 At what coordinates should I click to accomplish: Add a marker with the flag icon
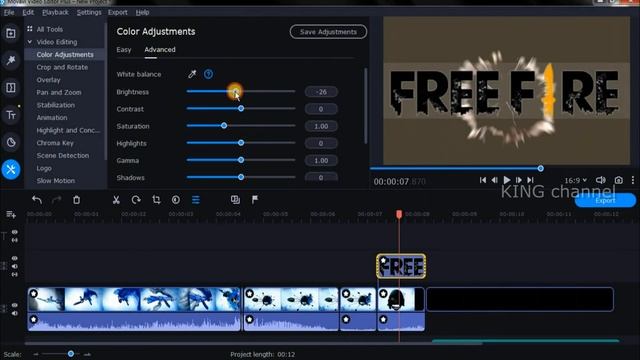coord(255,200)
